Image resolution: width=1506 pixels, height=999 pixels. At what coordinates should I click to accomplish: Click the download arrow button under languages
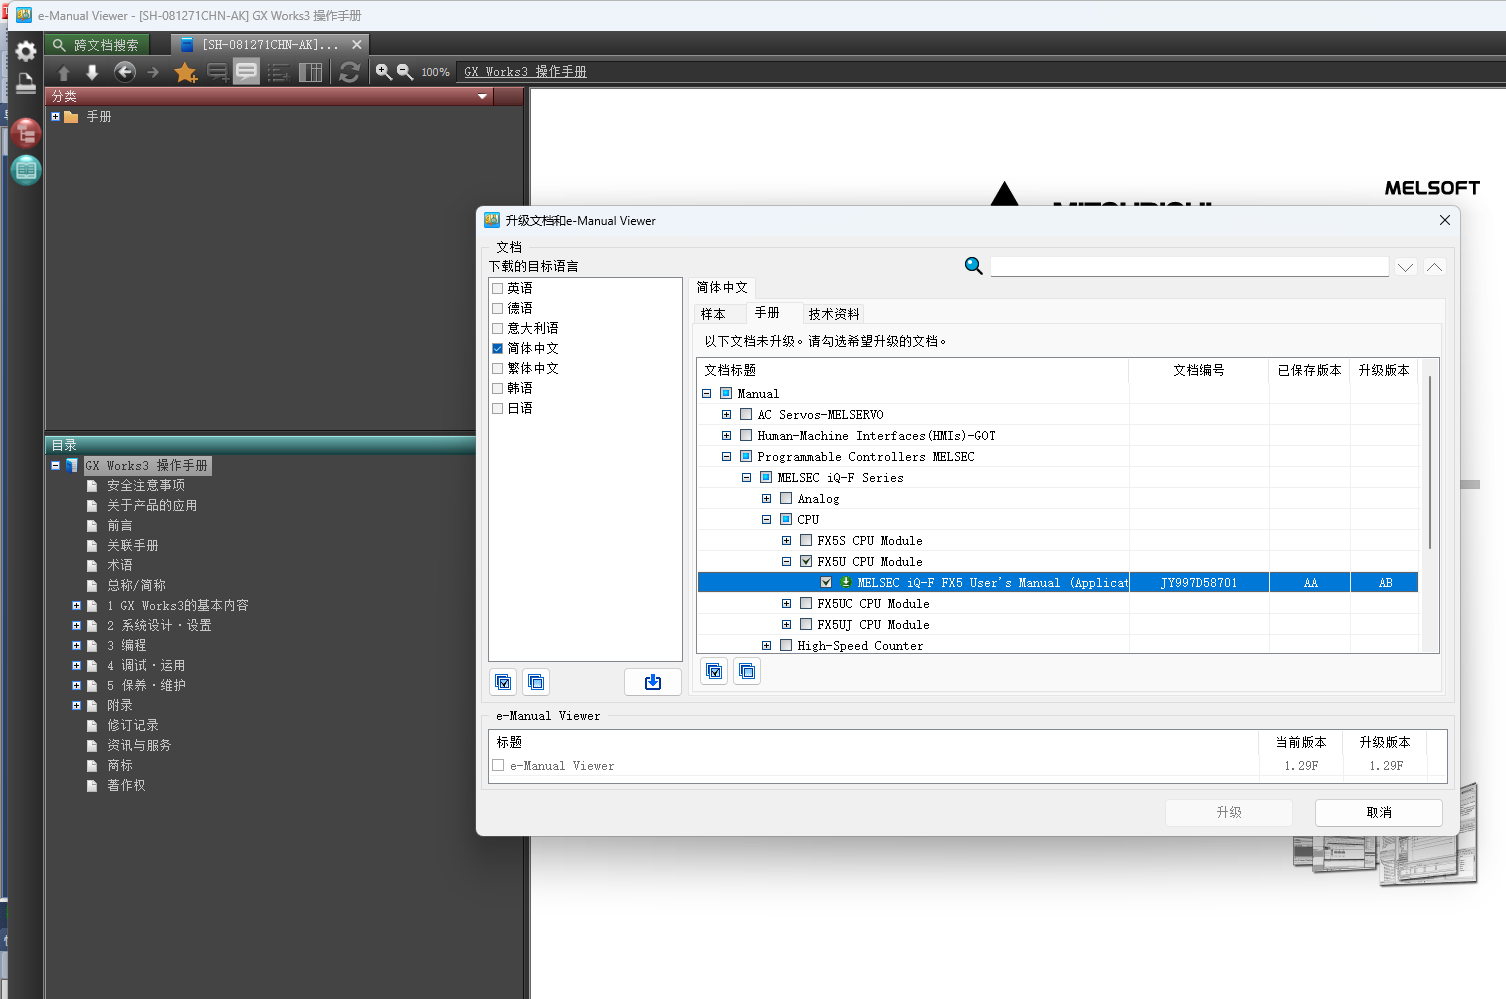653,682
